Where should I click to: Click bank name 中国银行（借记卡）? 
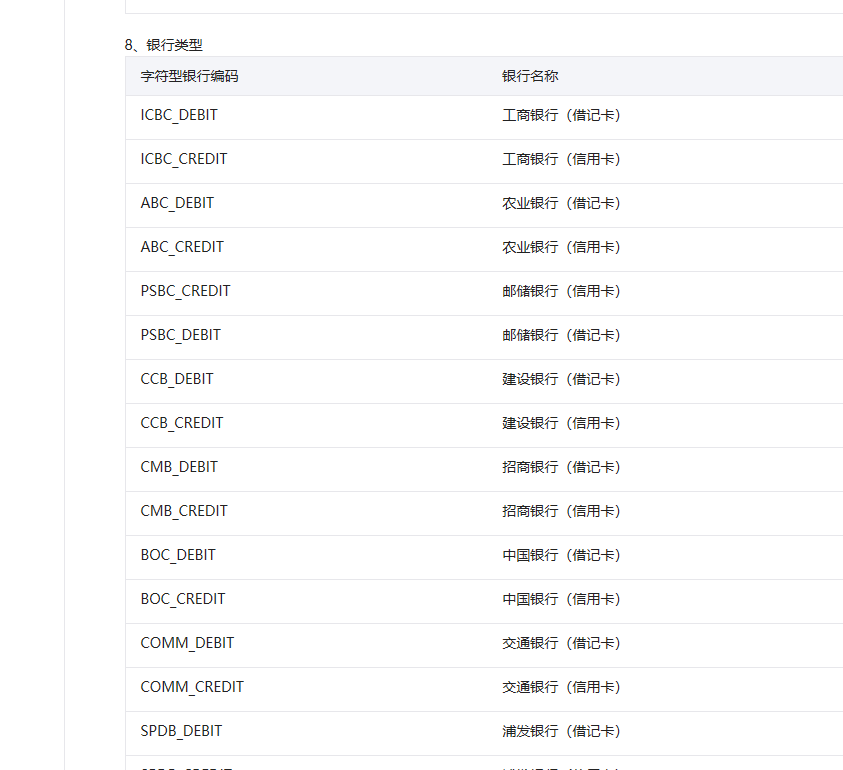562,555
